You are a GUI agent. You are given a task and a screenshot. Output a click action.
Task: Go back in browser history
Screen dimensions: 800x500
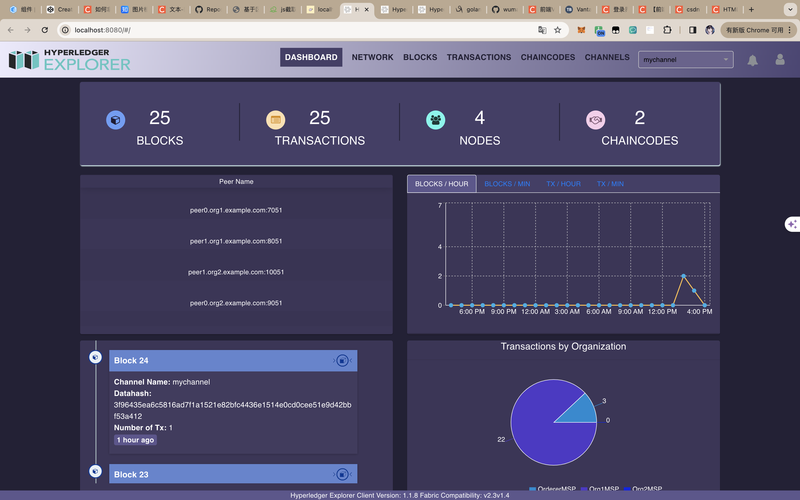click(11, 30)
